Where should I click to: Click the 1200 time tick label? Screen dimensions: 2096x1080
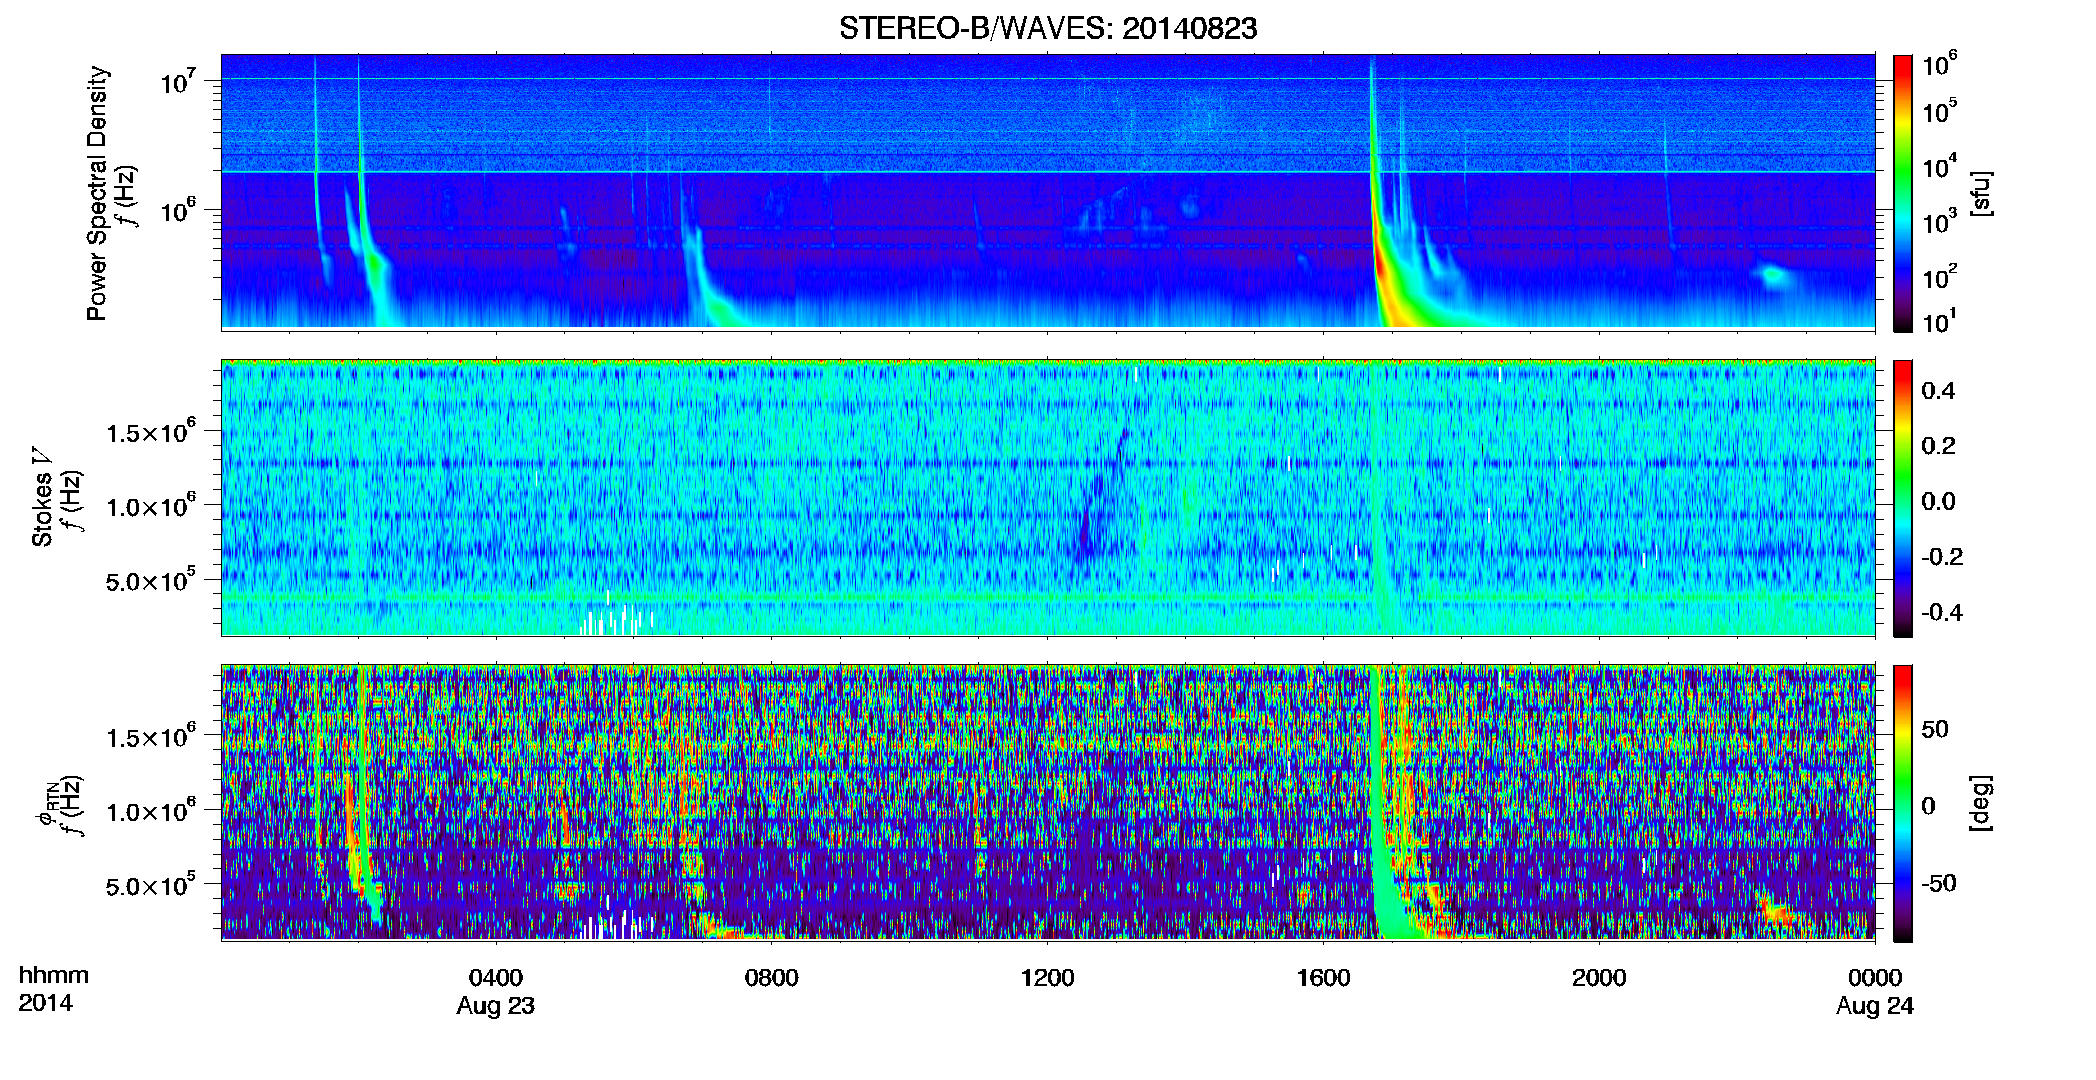[1047, 978]
